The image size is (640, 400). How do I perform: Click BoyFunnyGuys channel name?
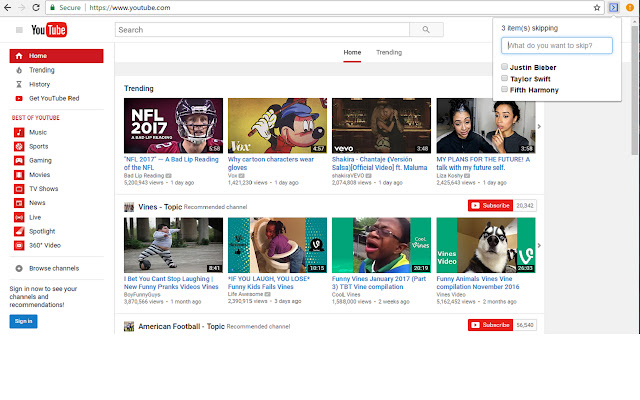point(142,294)
